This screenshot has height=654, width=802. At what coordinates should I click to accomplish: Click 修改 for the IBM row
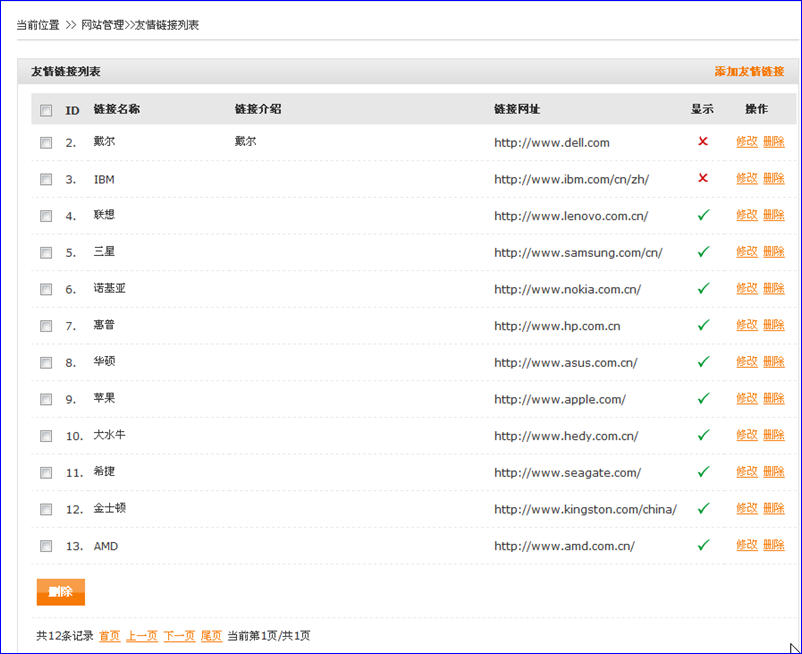(747, 178)
